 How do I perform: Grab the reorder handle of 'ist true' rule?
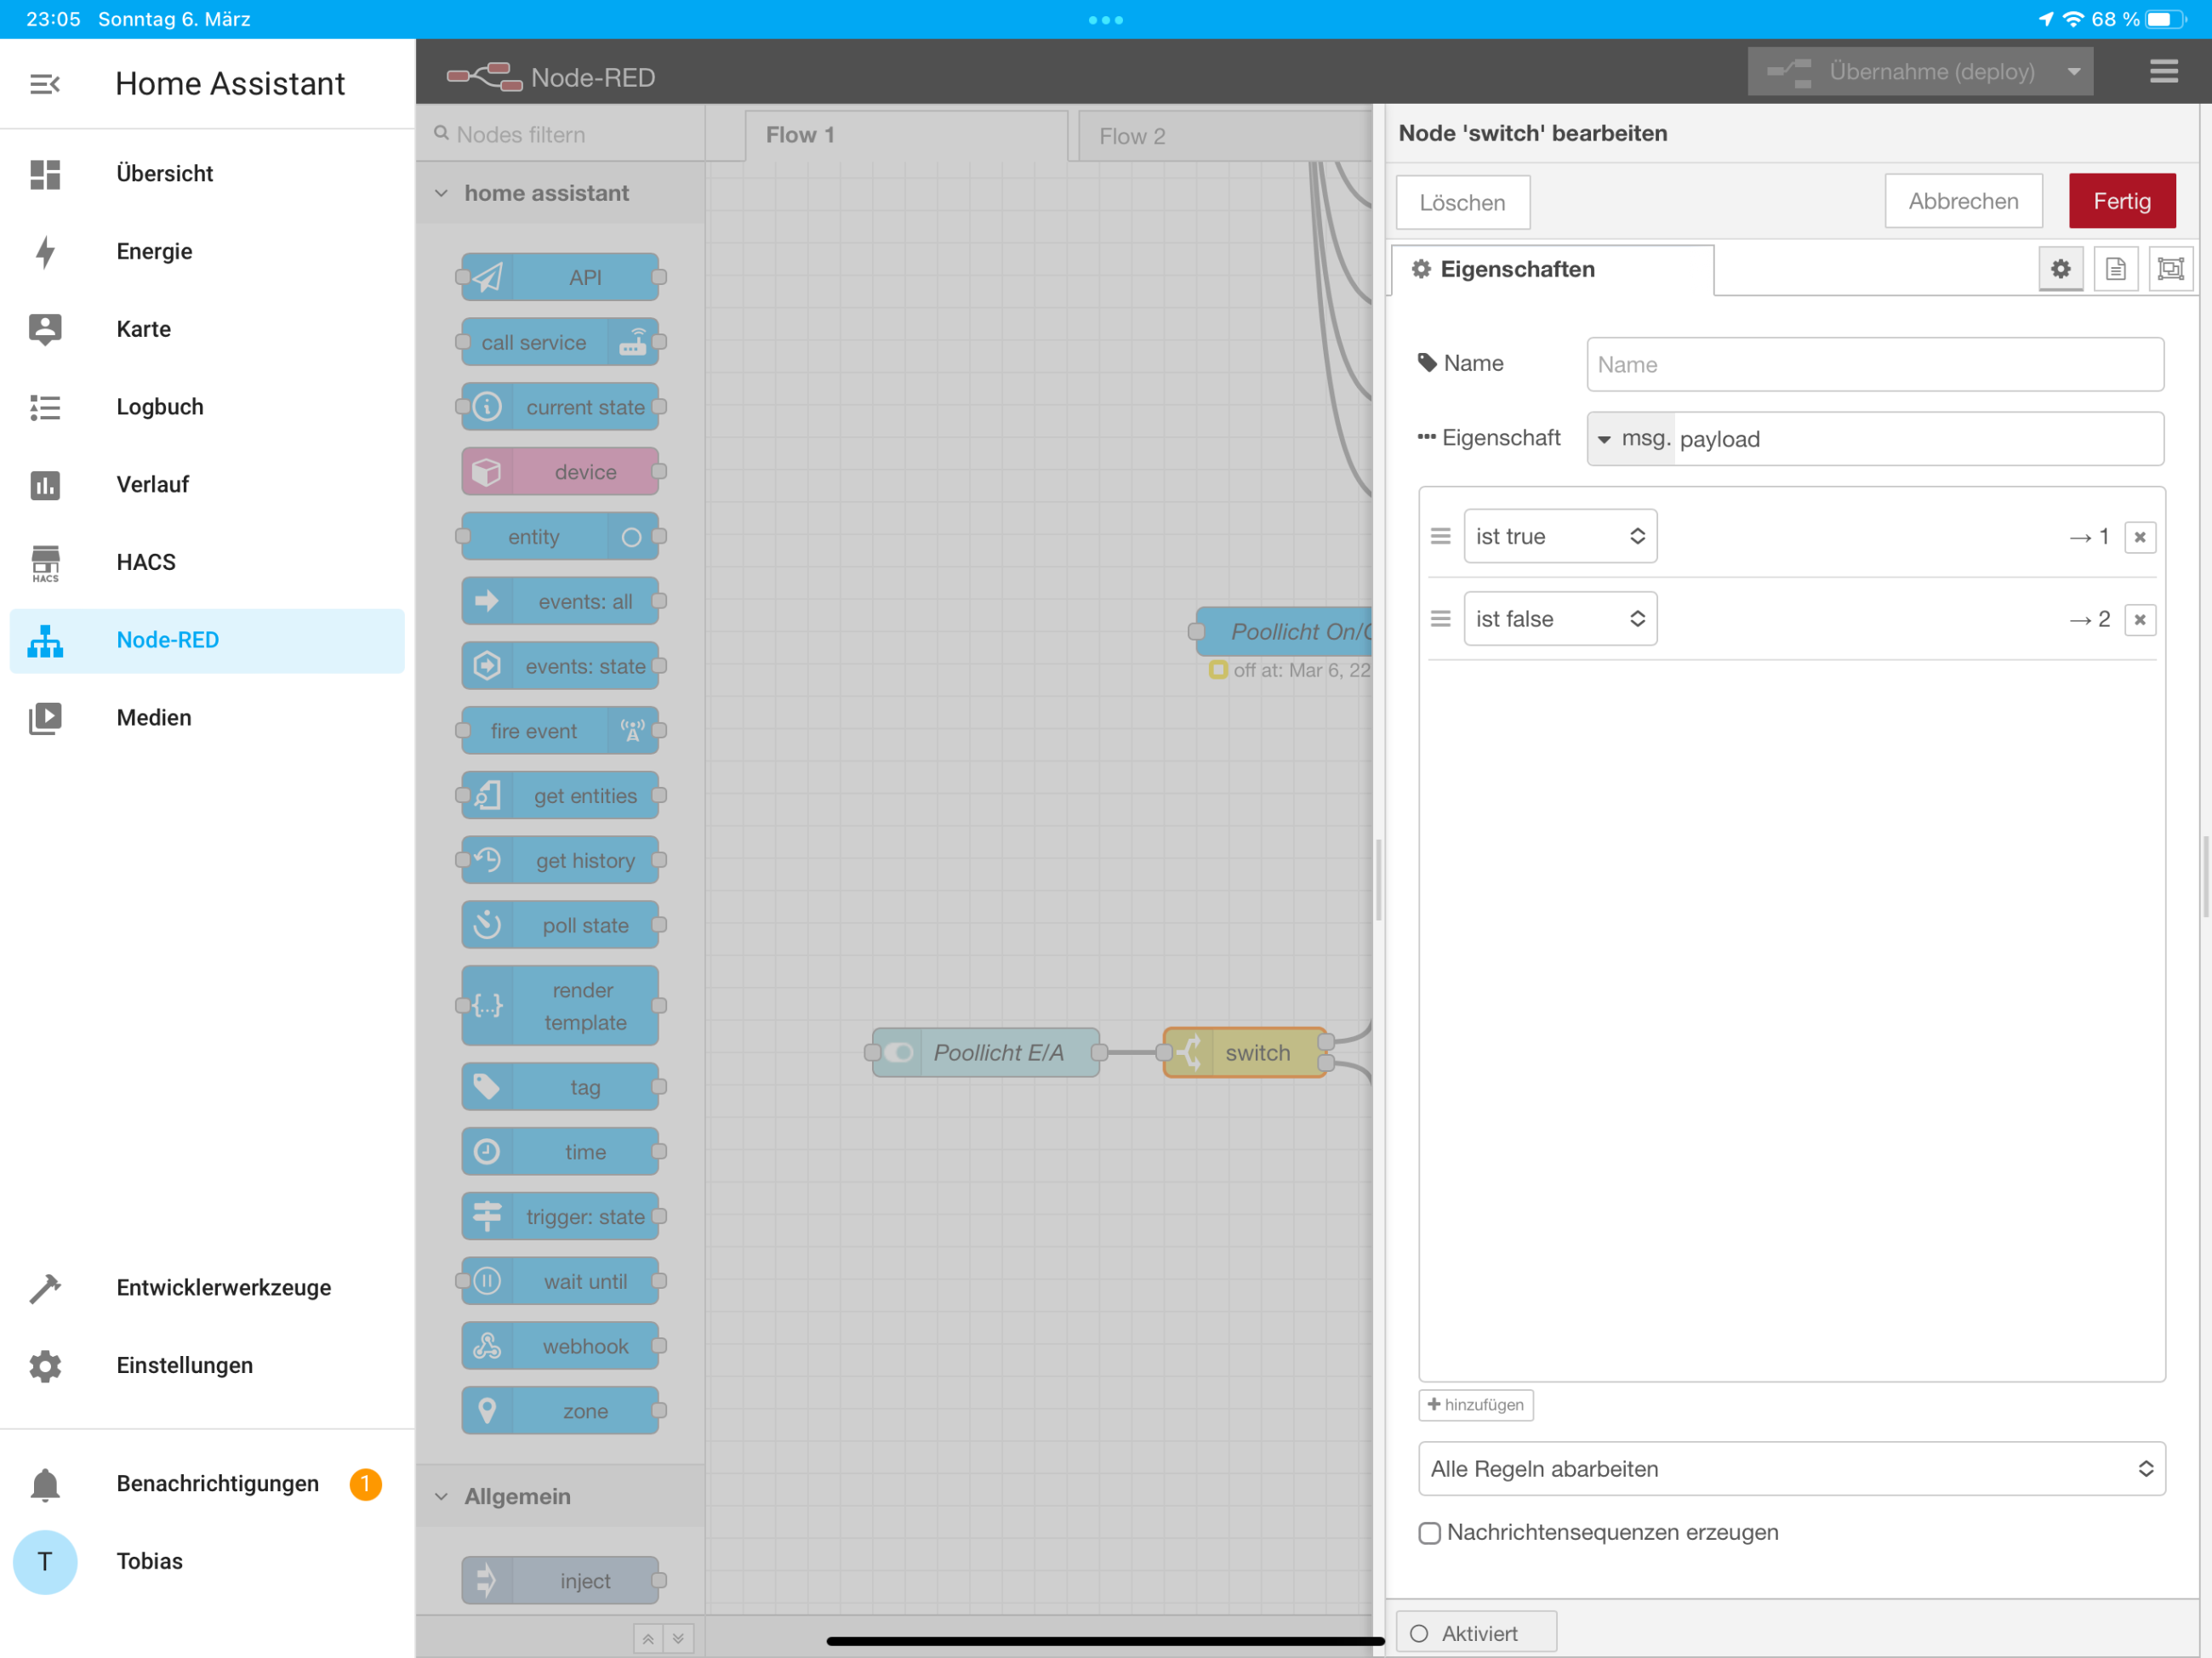(x=1440, y=537)
